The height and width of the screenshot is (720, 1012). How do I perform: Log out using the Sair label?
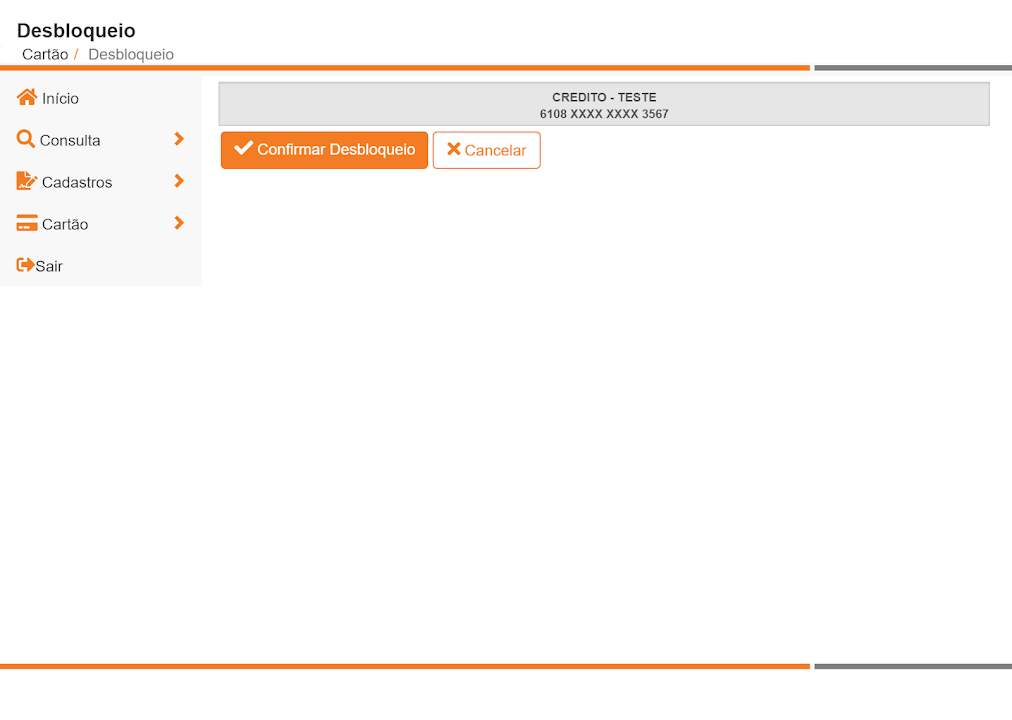[x=49, y=267]
